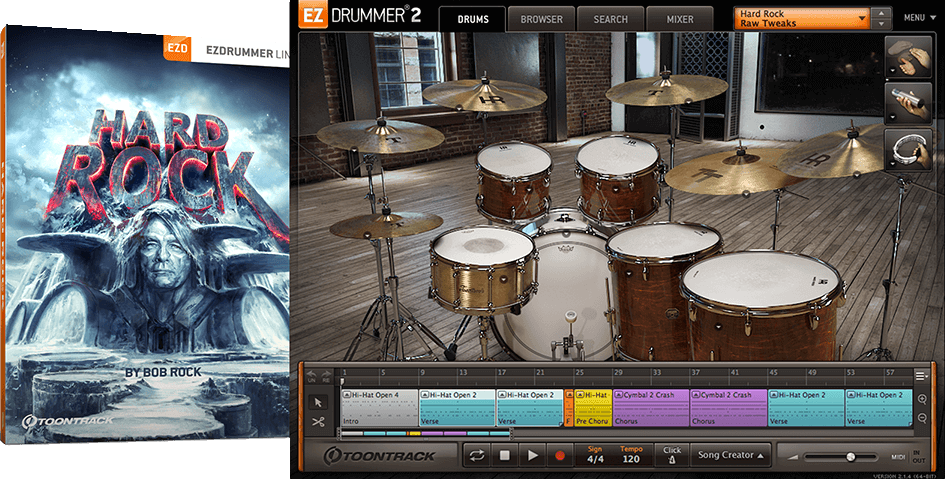Click the shaker percussion pad
This screenshot has width=945, height=479.
pyautogui.click(x=908, y=104)
